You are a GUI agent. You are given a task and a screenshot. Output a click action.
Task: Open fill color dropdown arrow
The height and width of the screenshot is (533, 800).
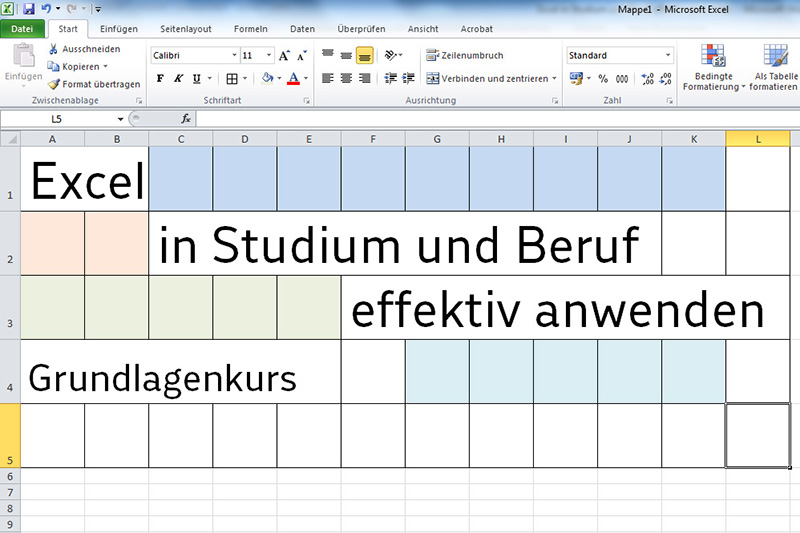279,79
